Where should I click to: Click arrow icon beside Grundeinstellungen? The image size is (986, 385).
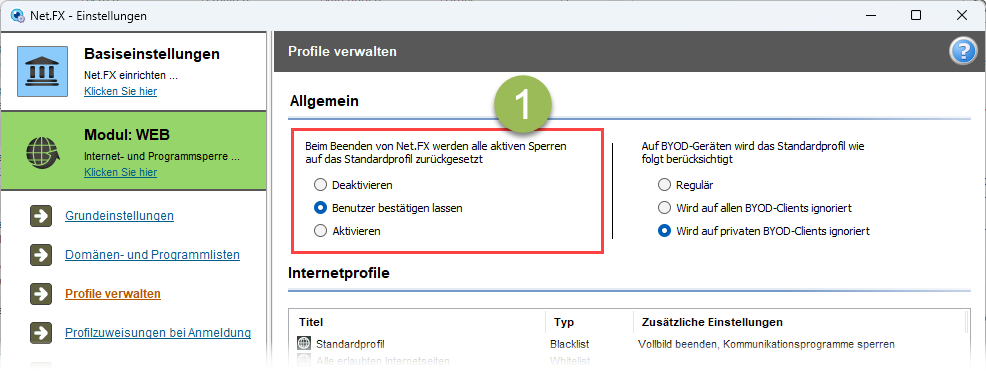coord(41,216)
